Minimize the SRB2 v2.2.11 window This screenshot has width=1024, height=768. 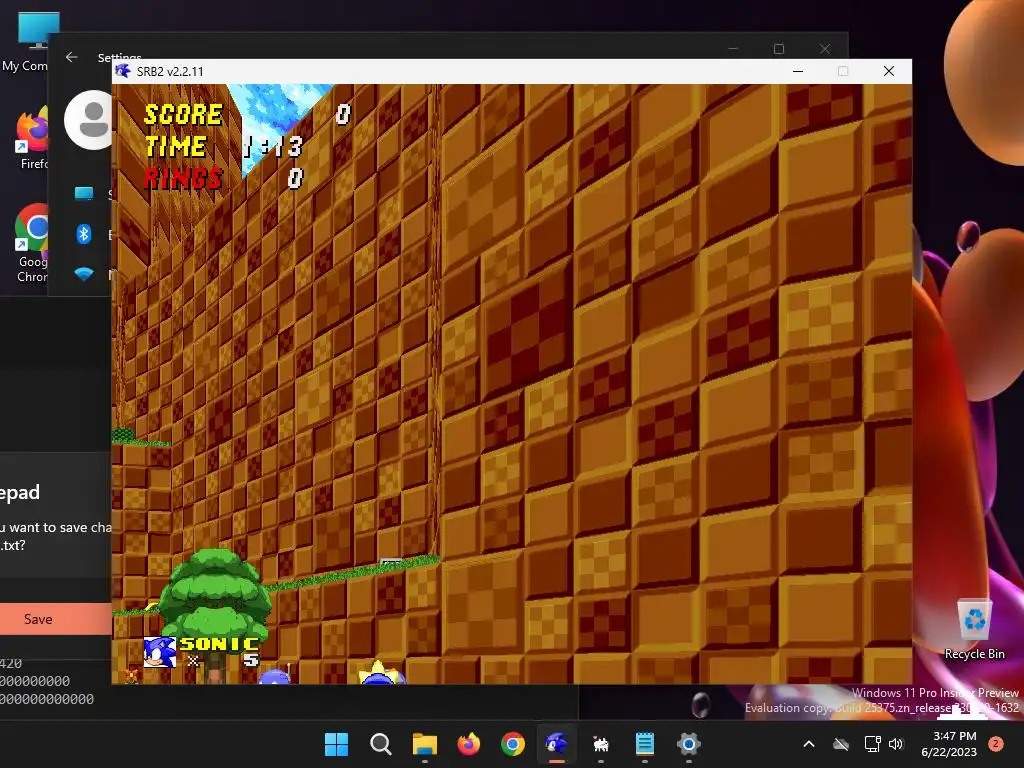(798, 71)
